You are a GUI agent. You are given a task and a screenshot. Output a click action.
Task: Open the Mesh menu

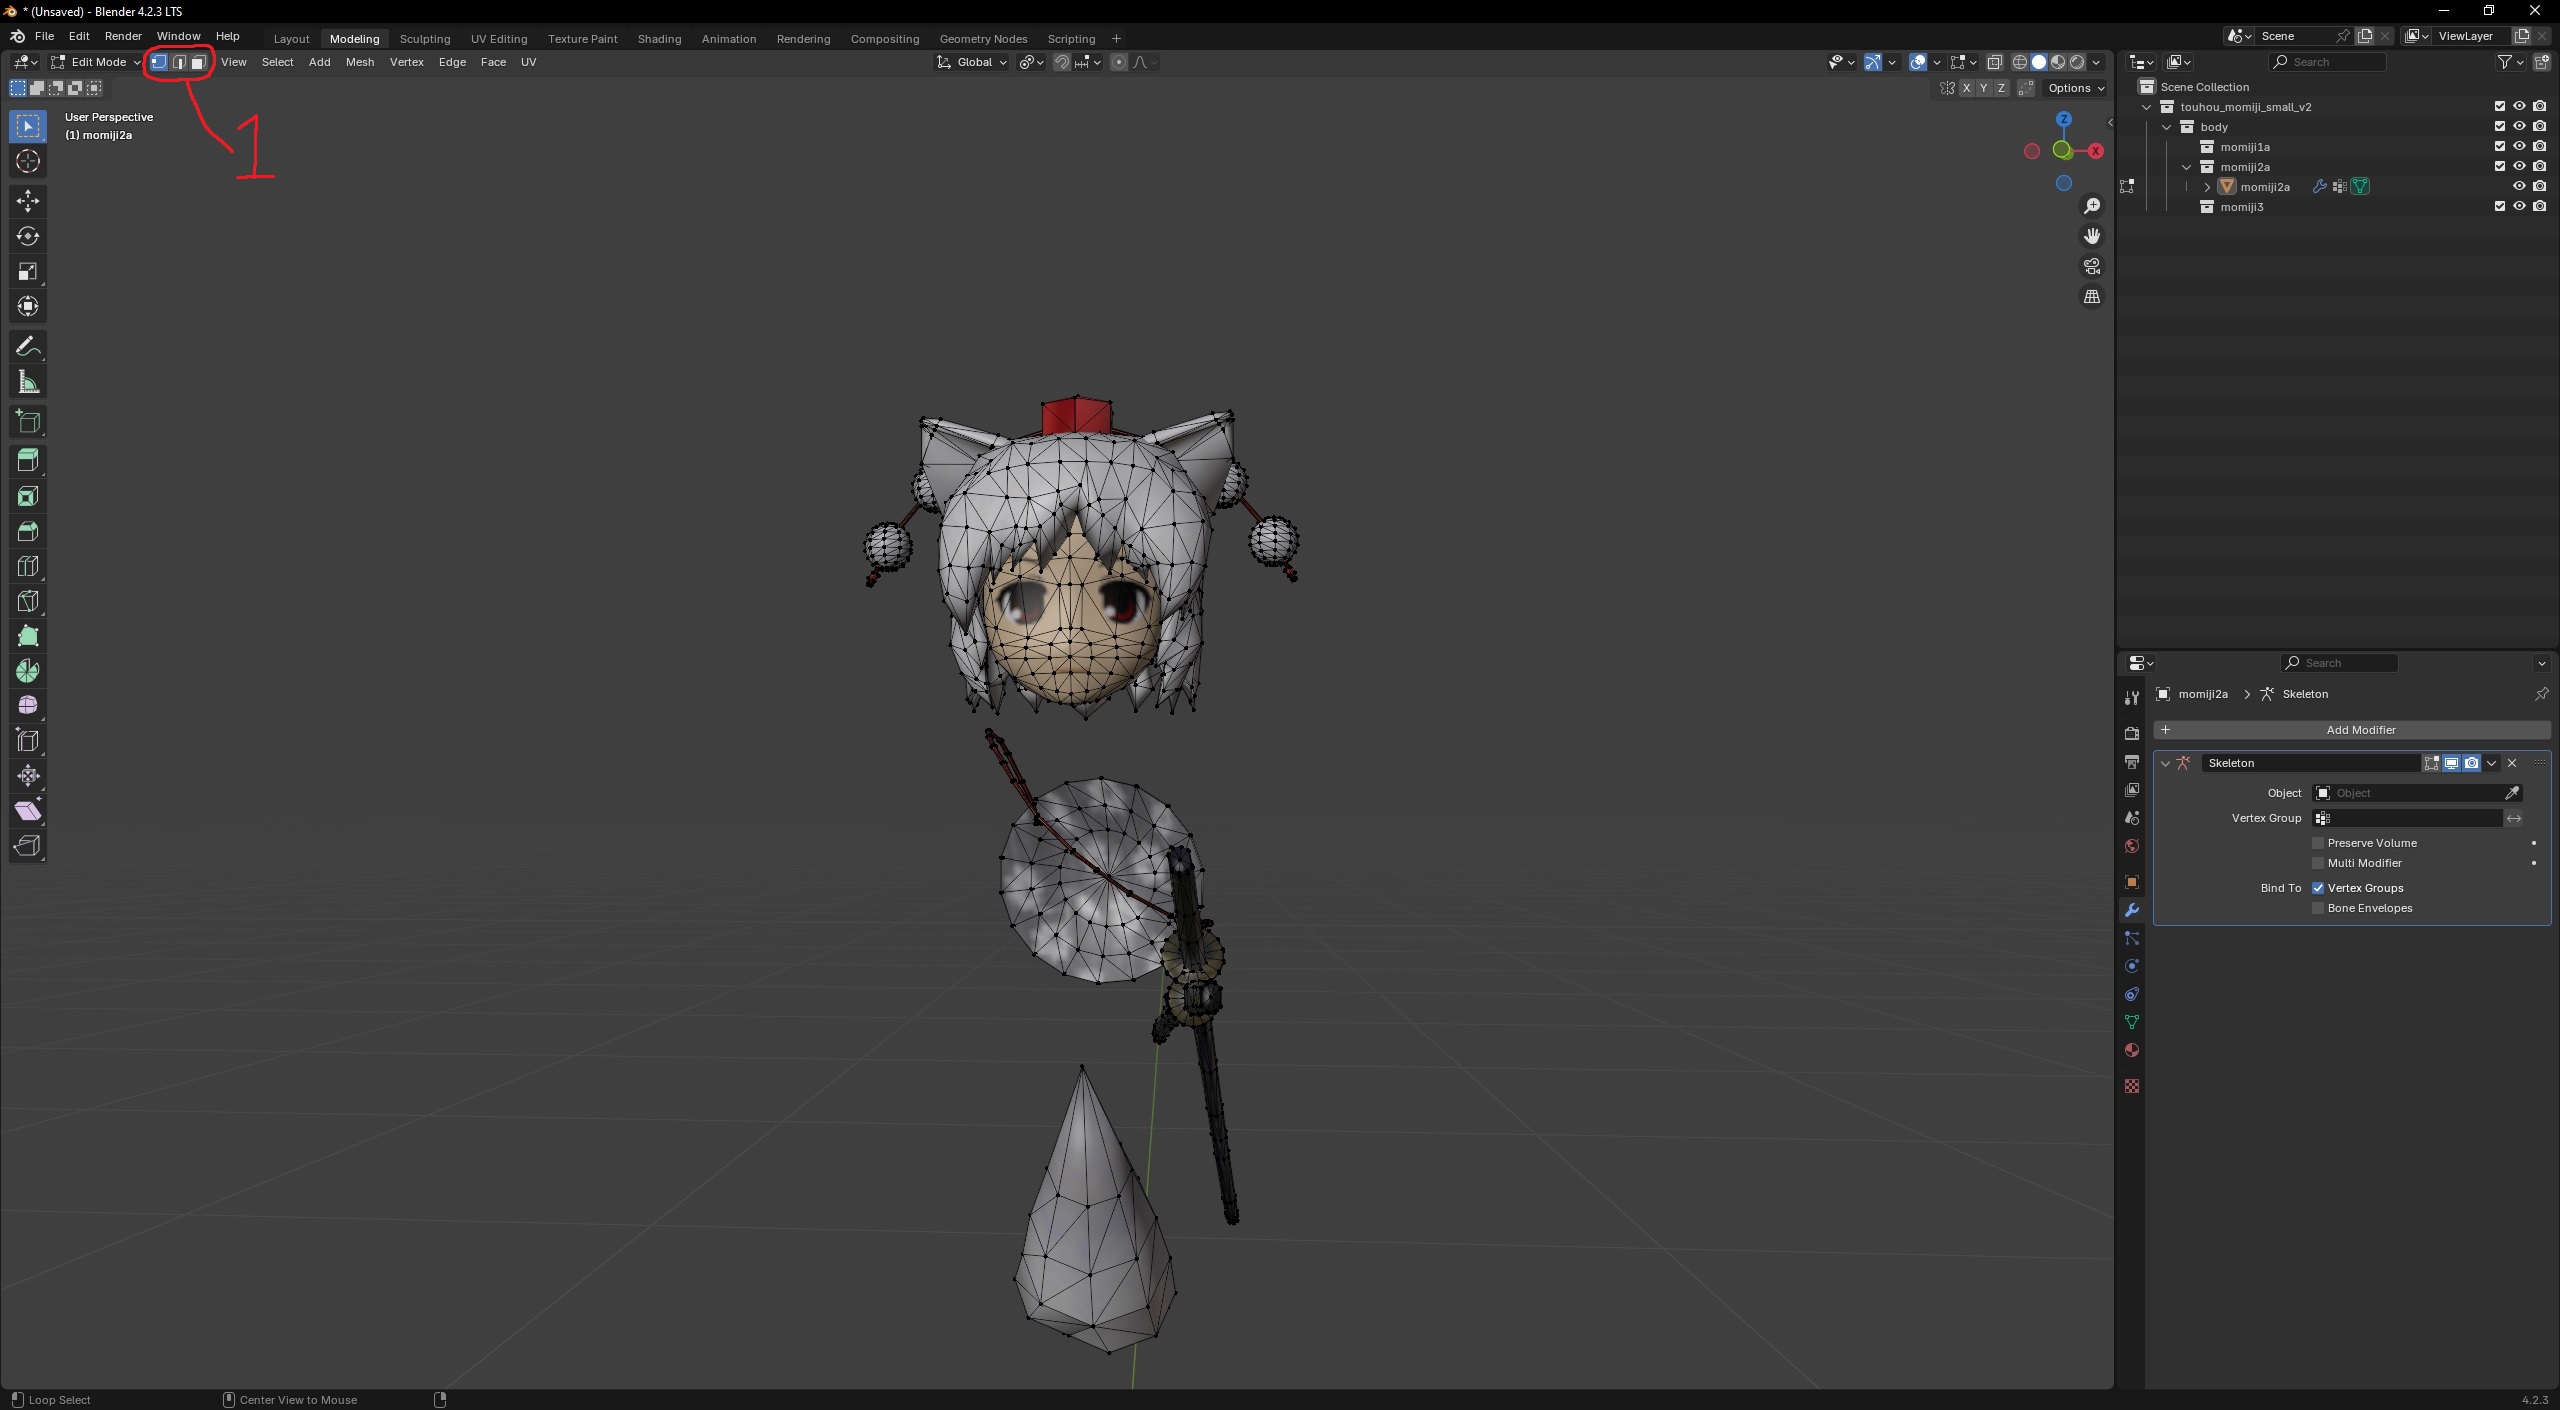(x=359, y=62)
